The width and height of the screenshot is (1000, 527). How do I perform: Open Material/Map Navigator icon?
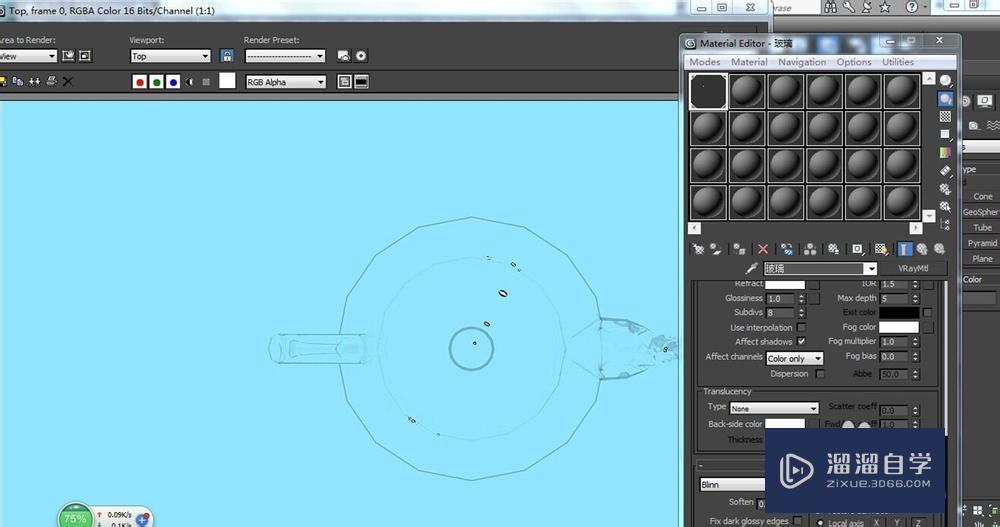[945, 225]
